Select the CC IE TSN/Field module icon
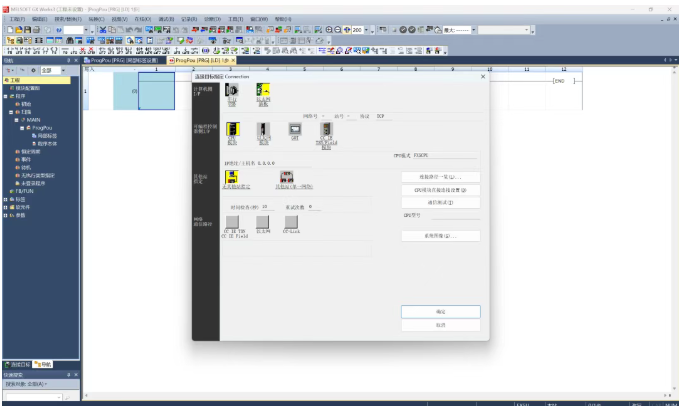 [326, 130]
